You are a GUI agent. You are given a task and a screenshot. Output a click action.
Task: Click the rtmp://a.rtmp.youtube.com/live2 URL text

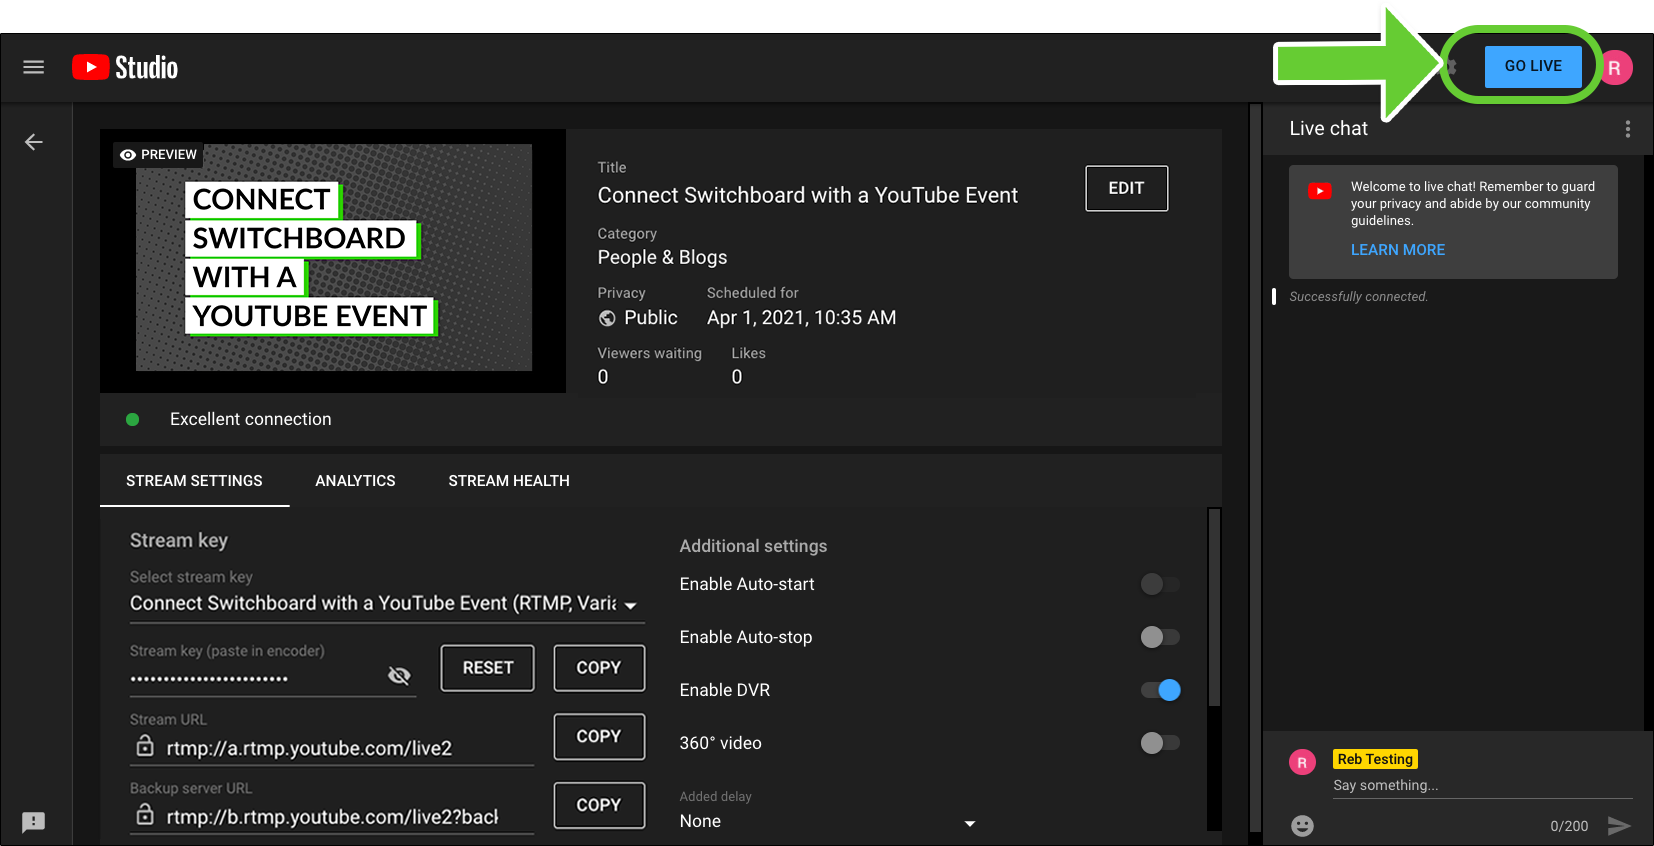coord(309,749)
